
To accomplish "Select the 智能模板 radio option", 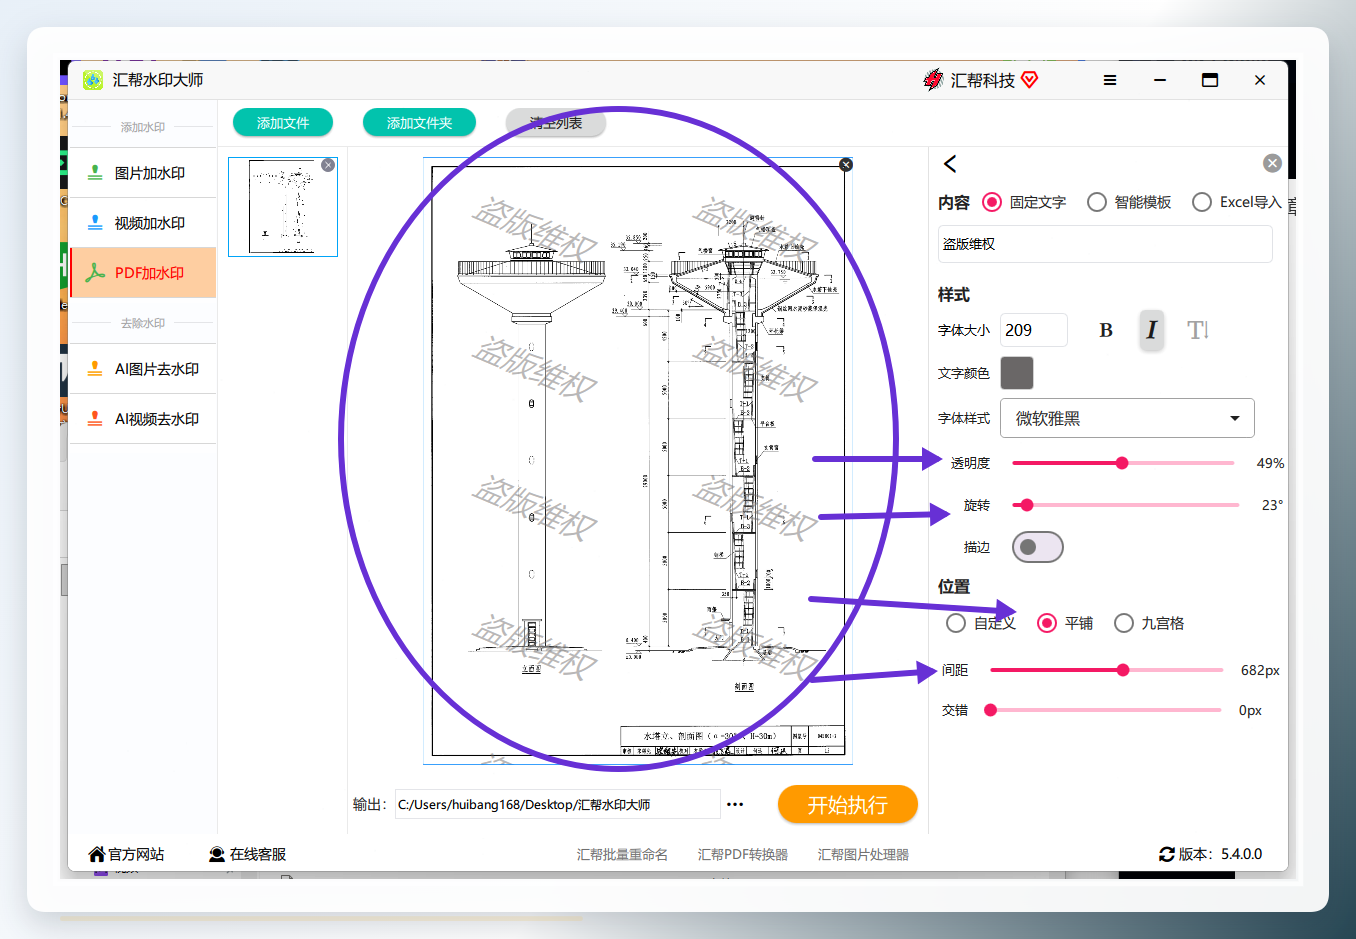I will tap(1097, 202).
